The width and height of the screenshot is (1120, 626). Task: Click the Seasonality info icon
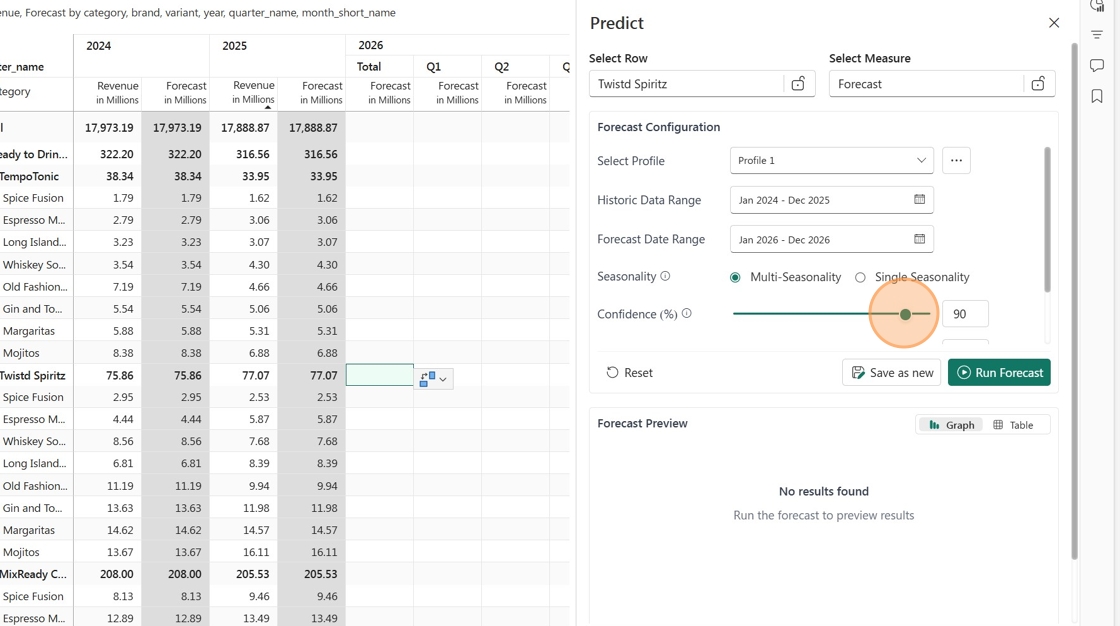point(665,276)
